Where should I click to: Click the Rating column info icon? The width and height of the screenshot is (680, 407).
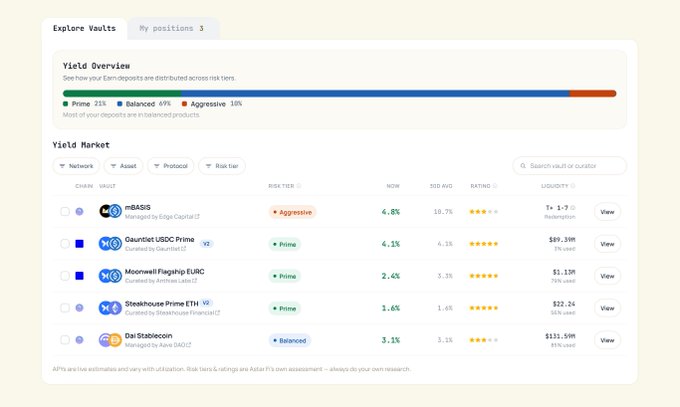495,186
